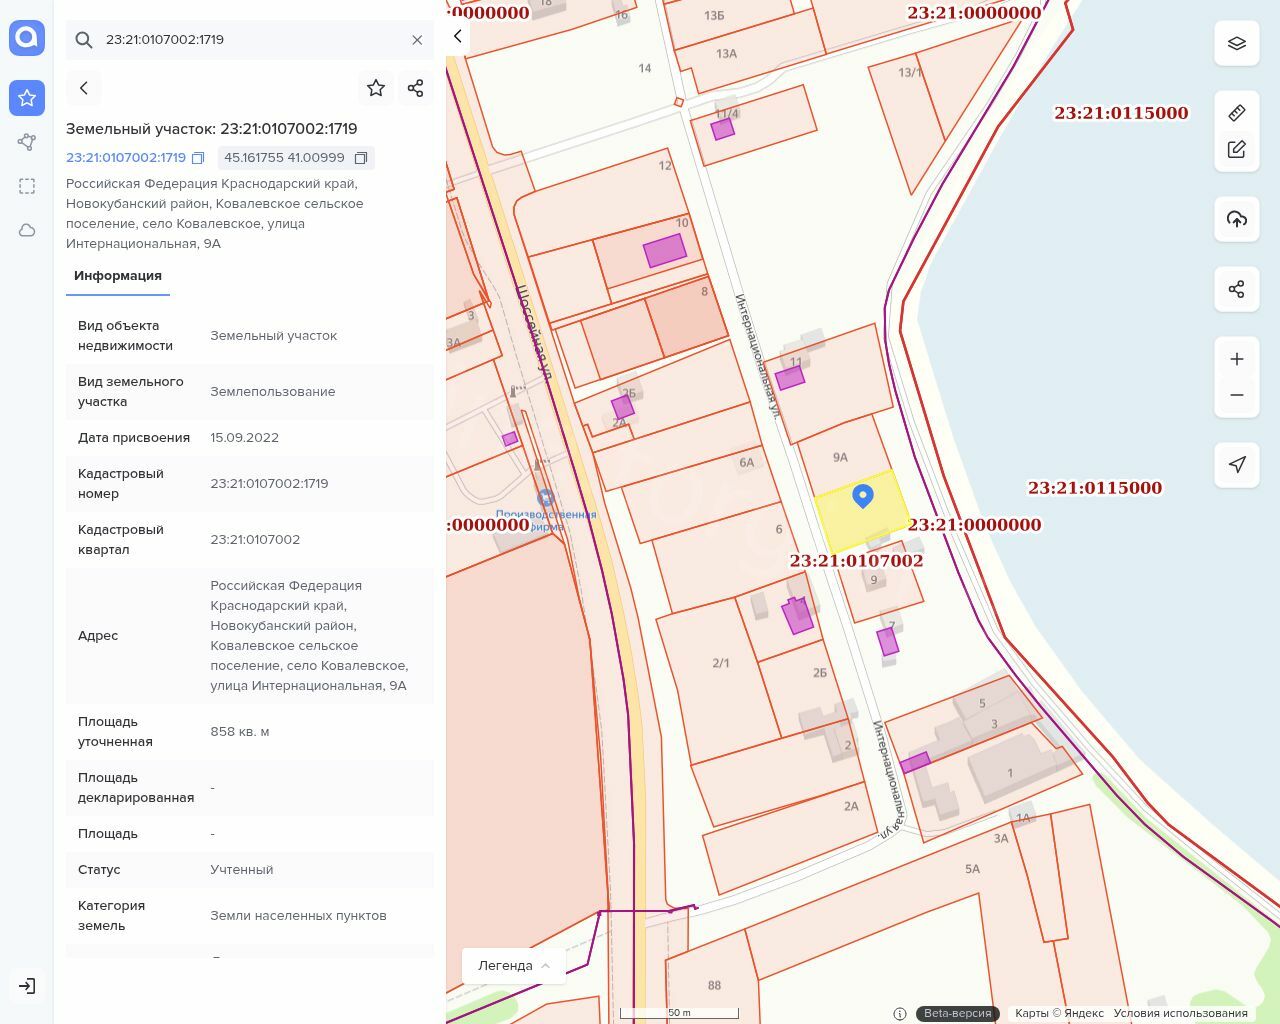Open the Условия использования link
This screenshot has width=1280, height=1024.
(1180, 1013)
